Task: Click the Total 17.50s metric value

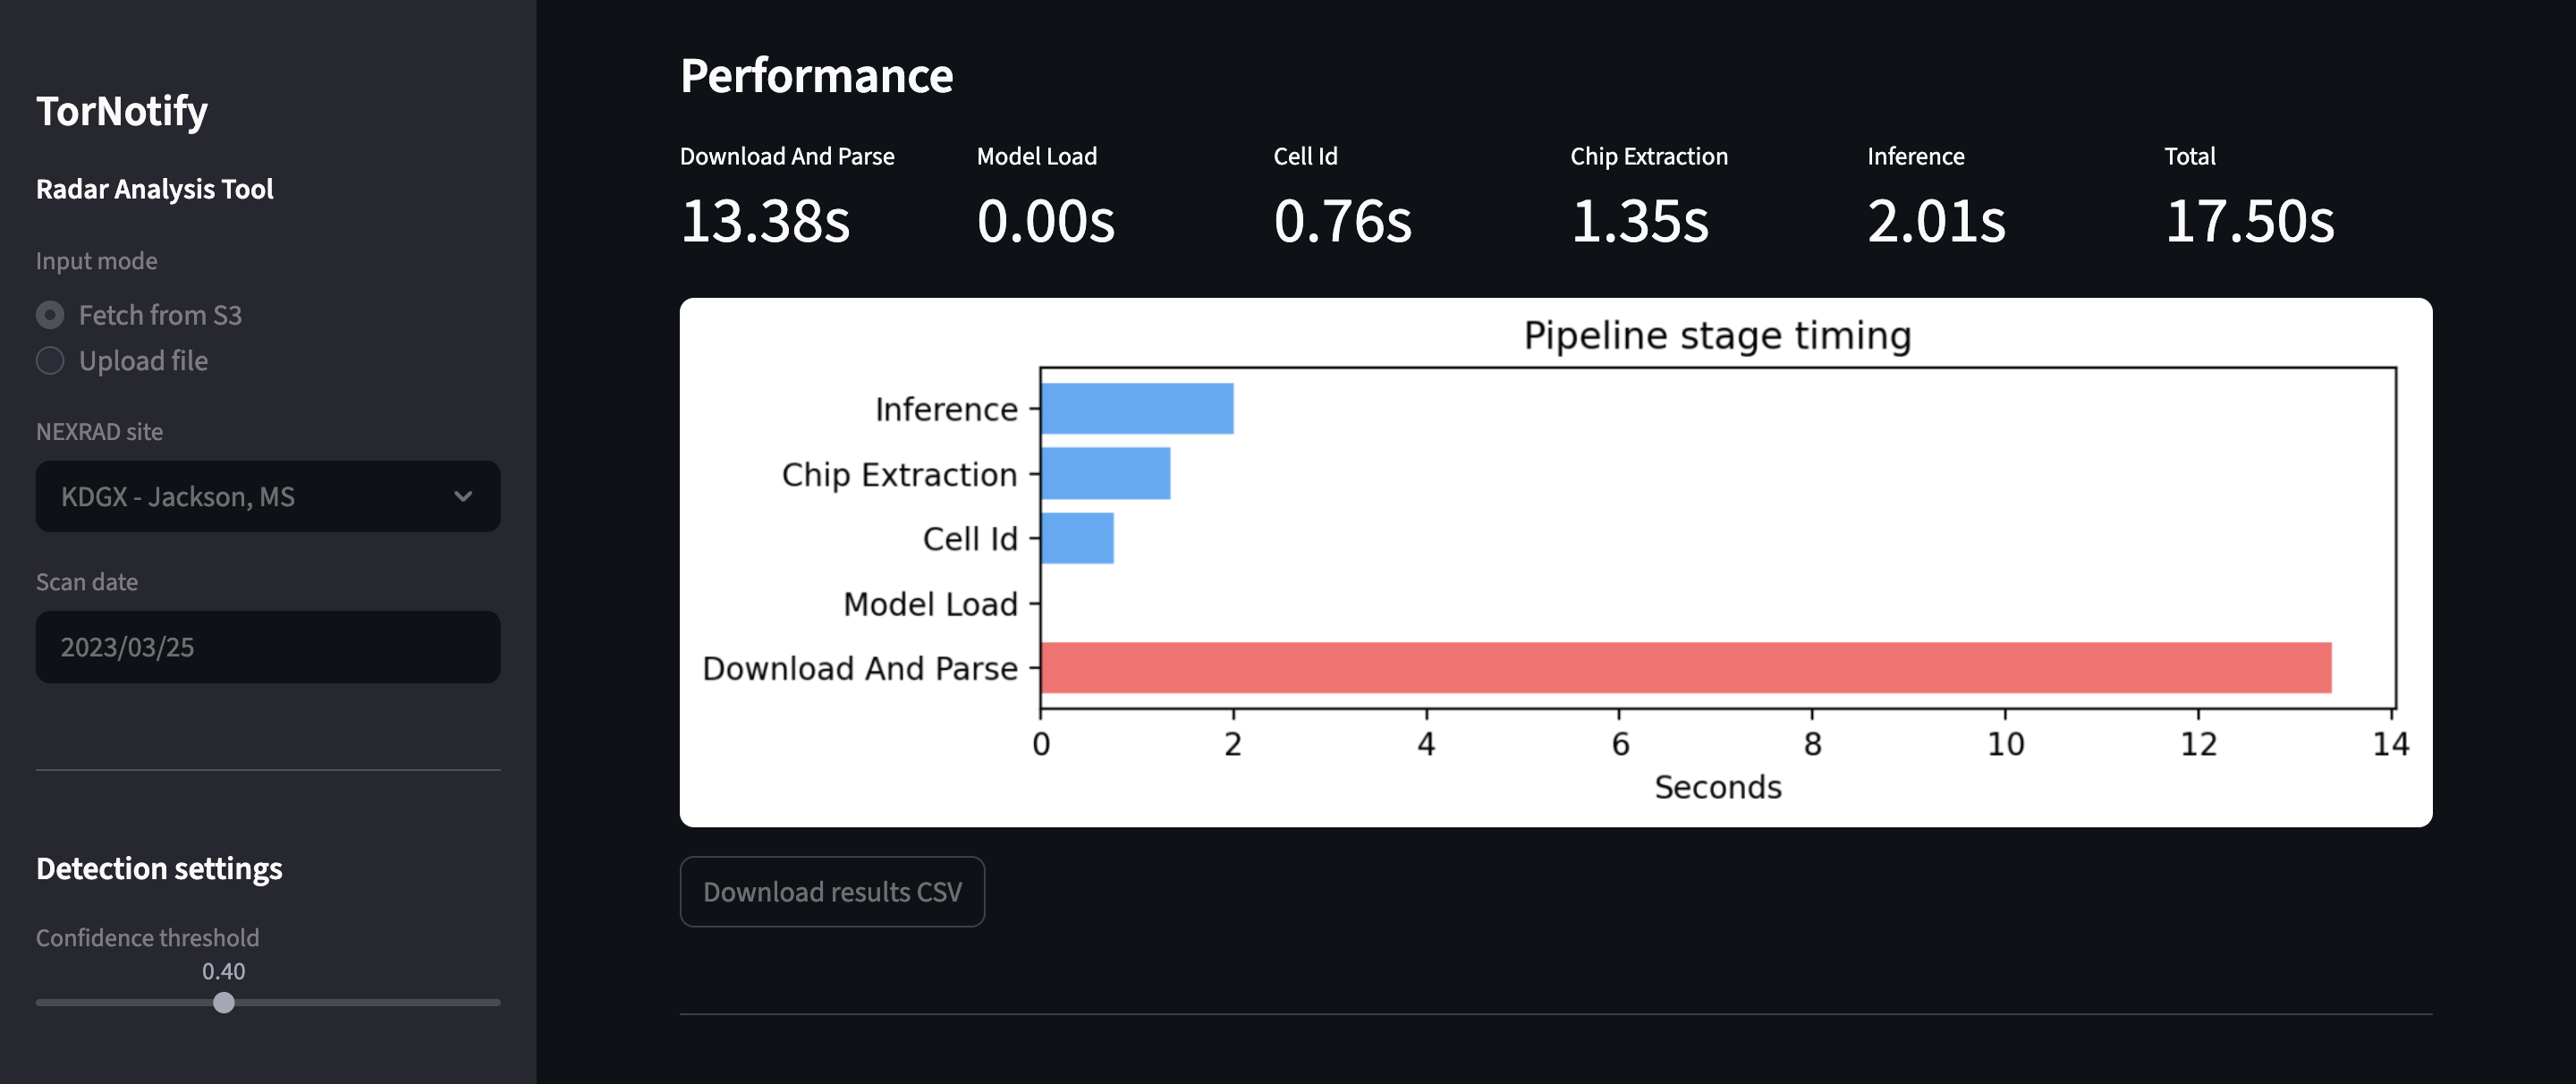Action: pos(2248,220)
